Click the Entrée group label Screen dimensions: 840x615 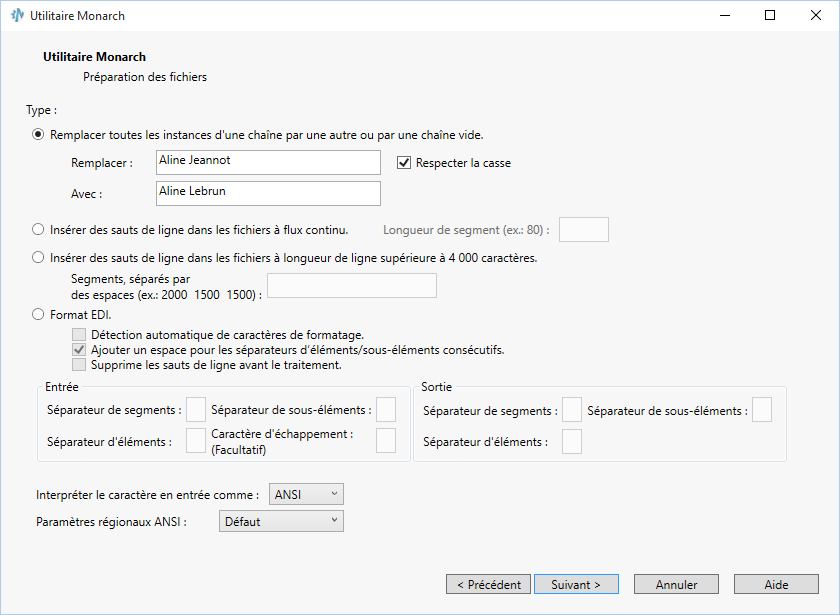pyautogui.click(x=62, y=387)
